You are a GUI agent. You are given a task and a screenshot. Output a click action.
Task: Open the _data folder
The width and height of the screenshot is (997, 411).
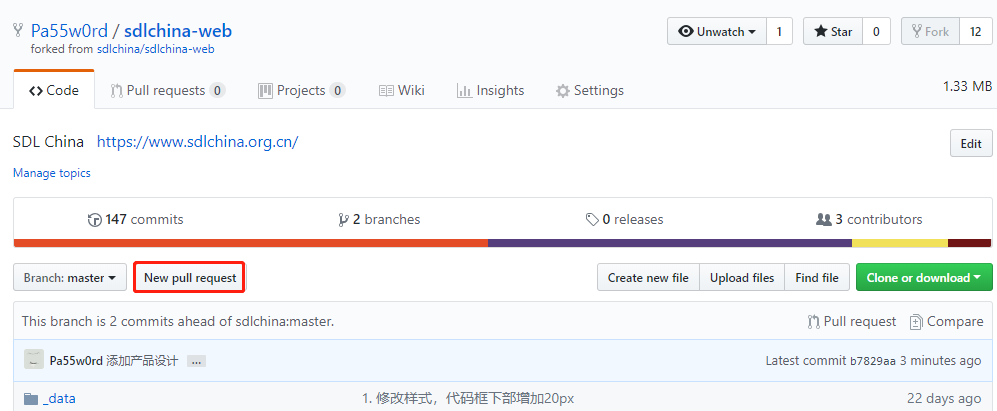click(59, 398)
